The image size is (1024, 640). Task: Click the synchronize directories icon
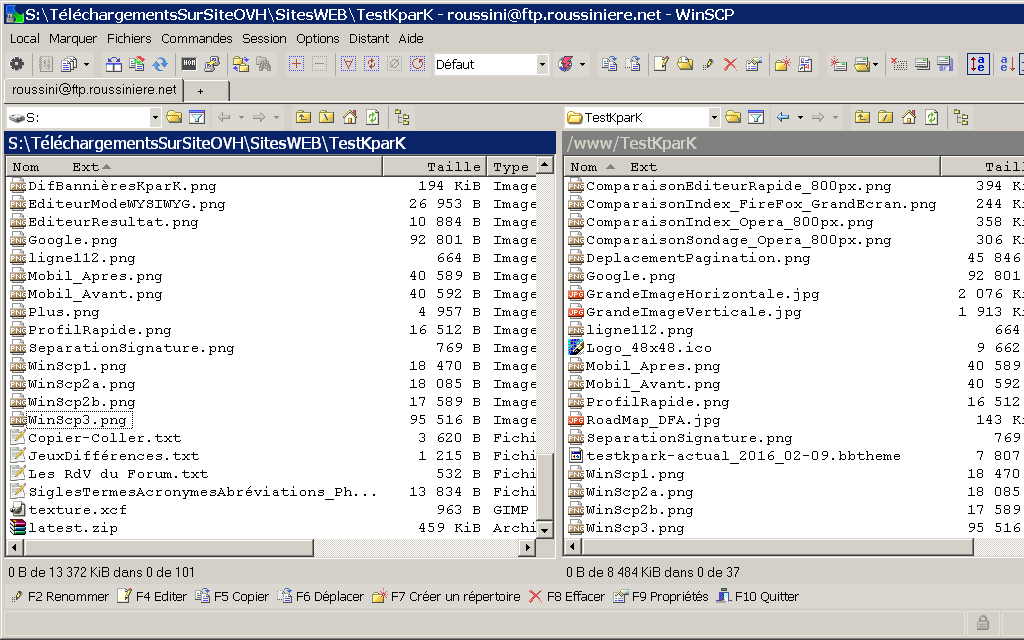[x=160, y=64]
